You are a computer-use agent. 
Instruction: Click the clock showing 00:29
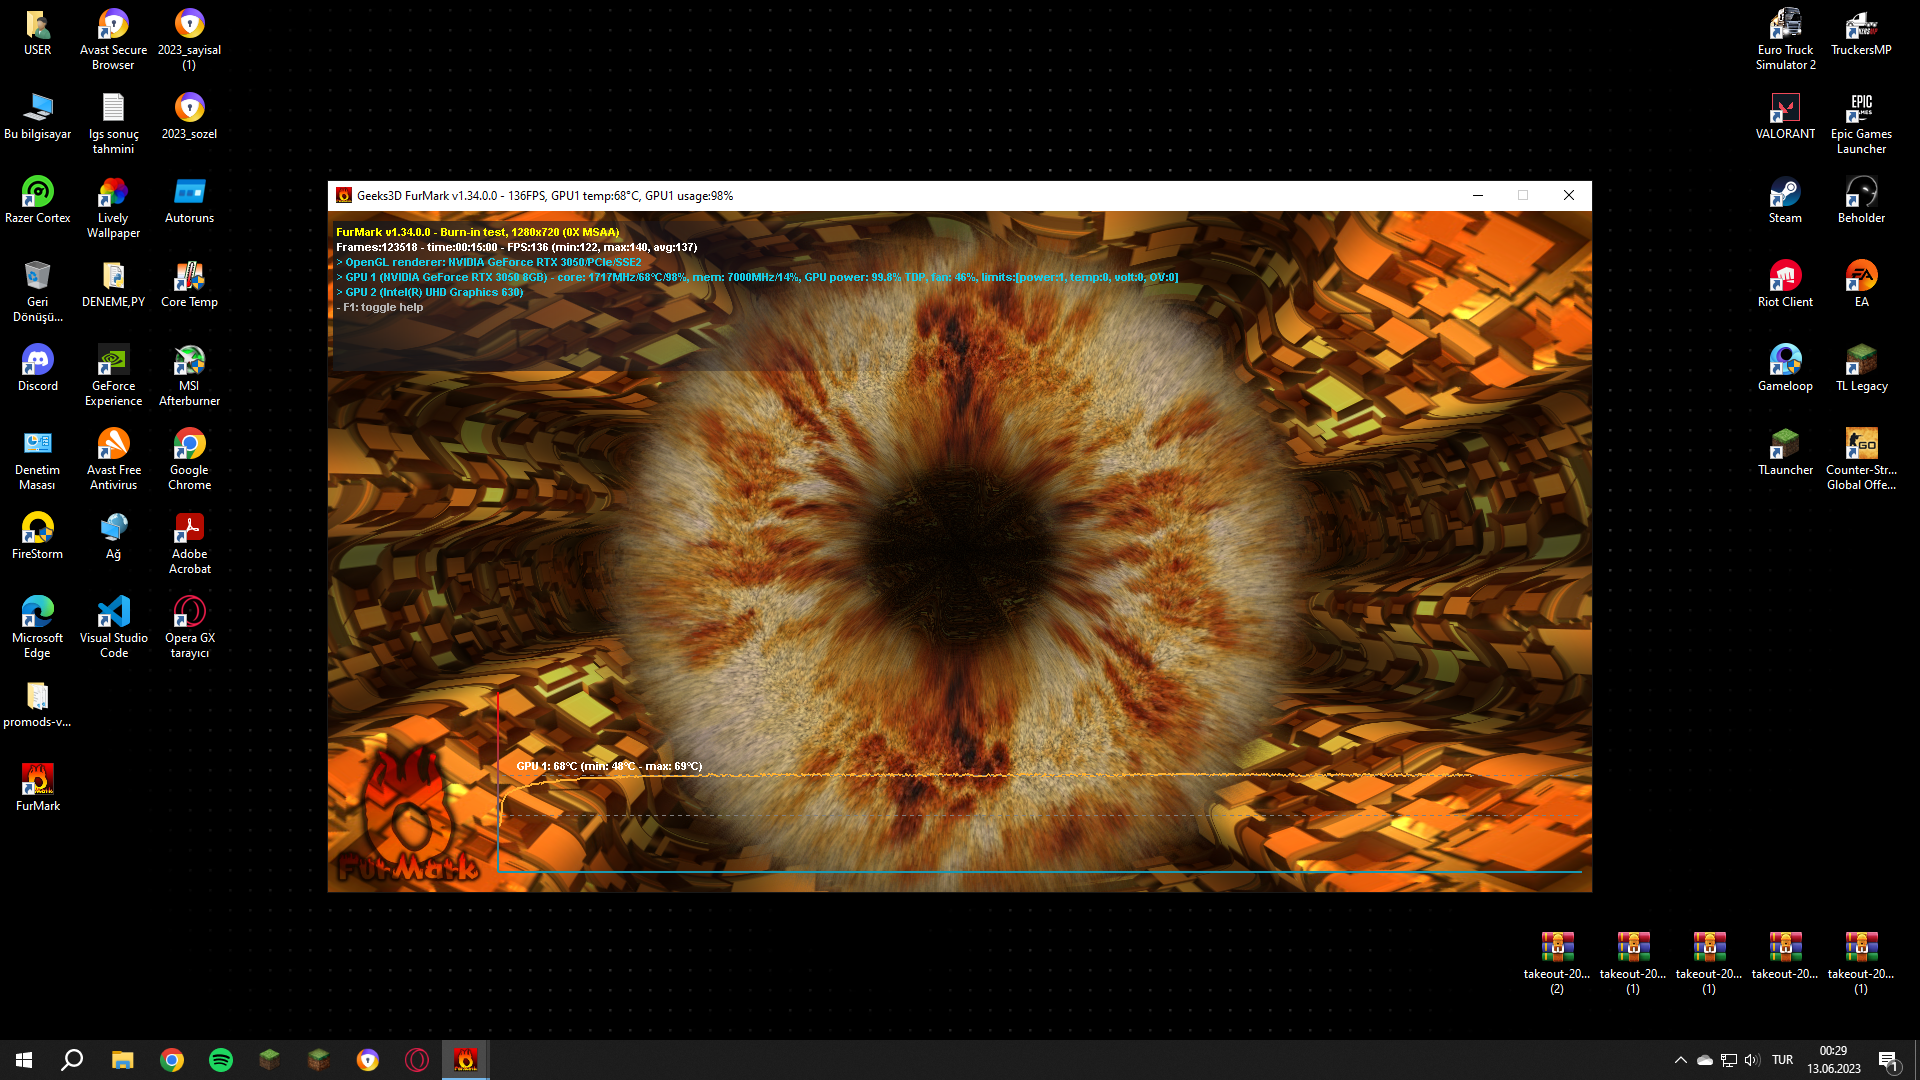(x=1833, y=1059)
